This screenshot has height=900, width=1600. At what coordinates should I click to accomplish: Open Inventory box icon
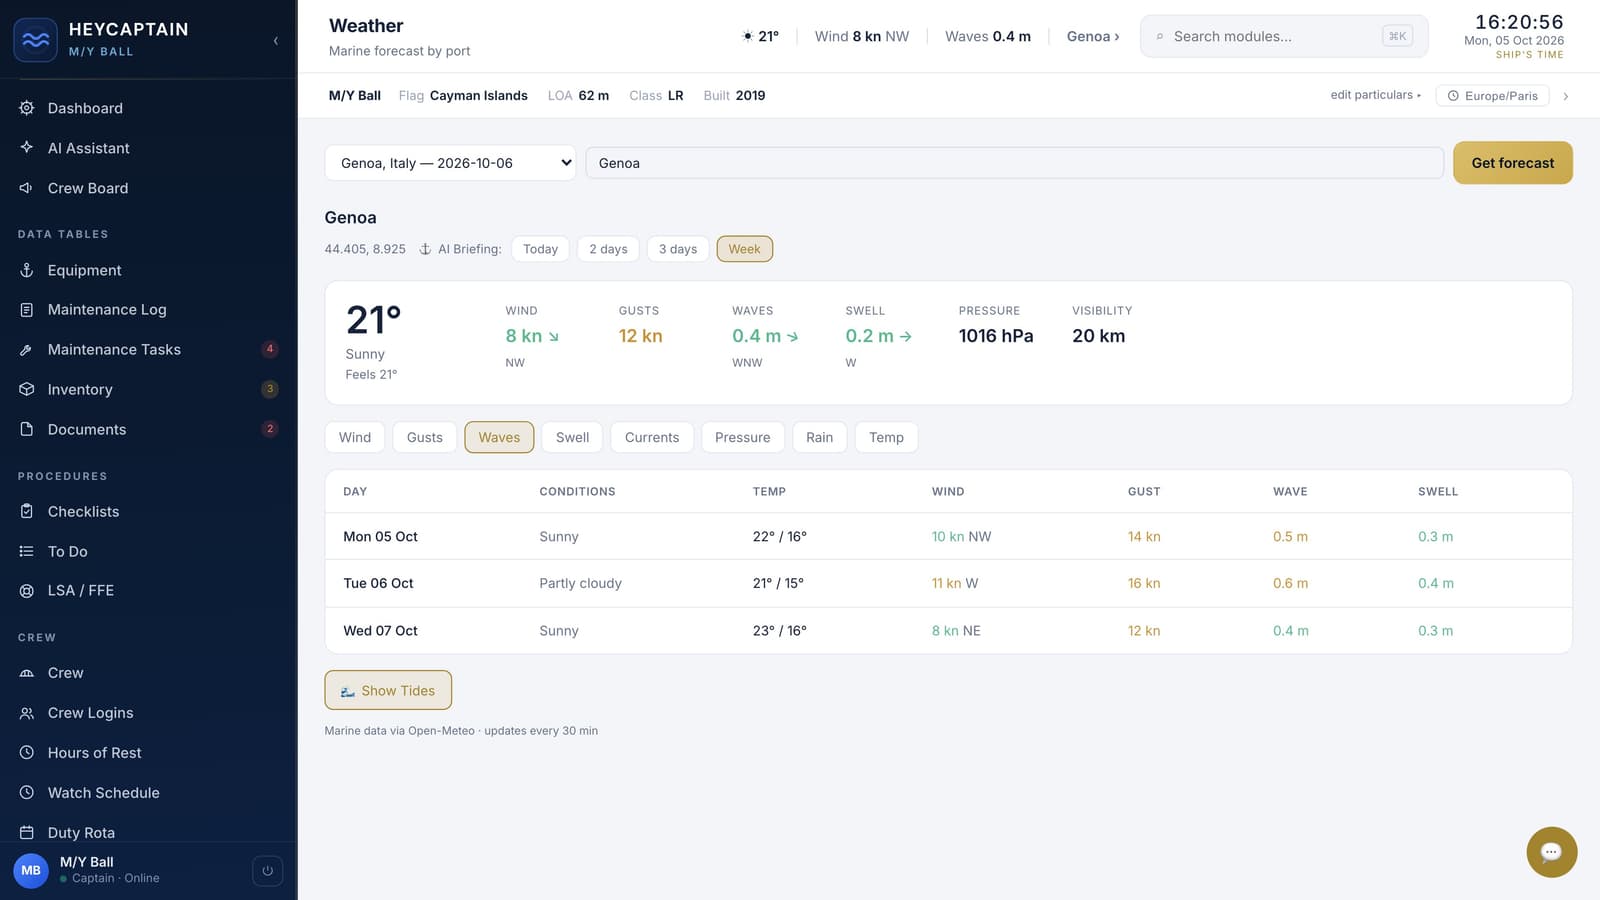27,389
